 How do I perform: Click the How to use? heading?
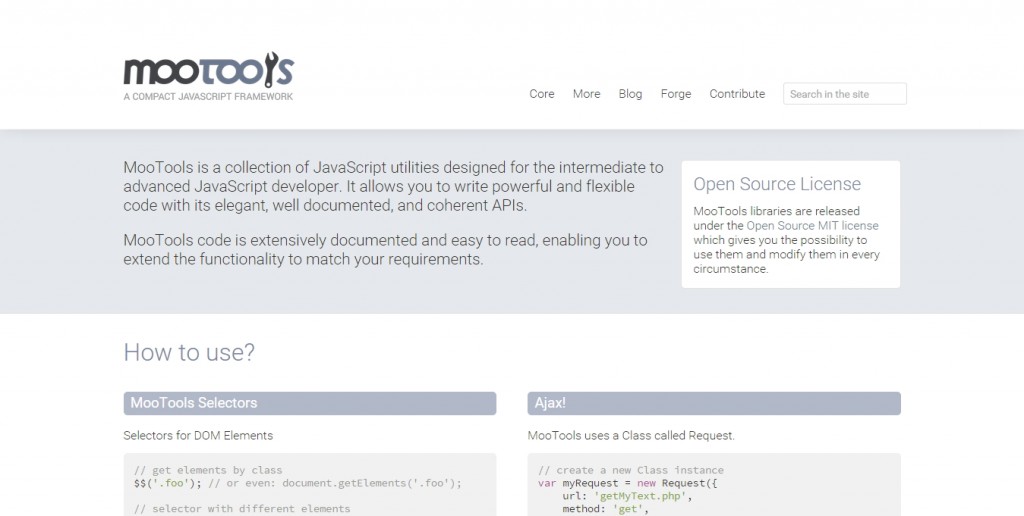point(189,352)
